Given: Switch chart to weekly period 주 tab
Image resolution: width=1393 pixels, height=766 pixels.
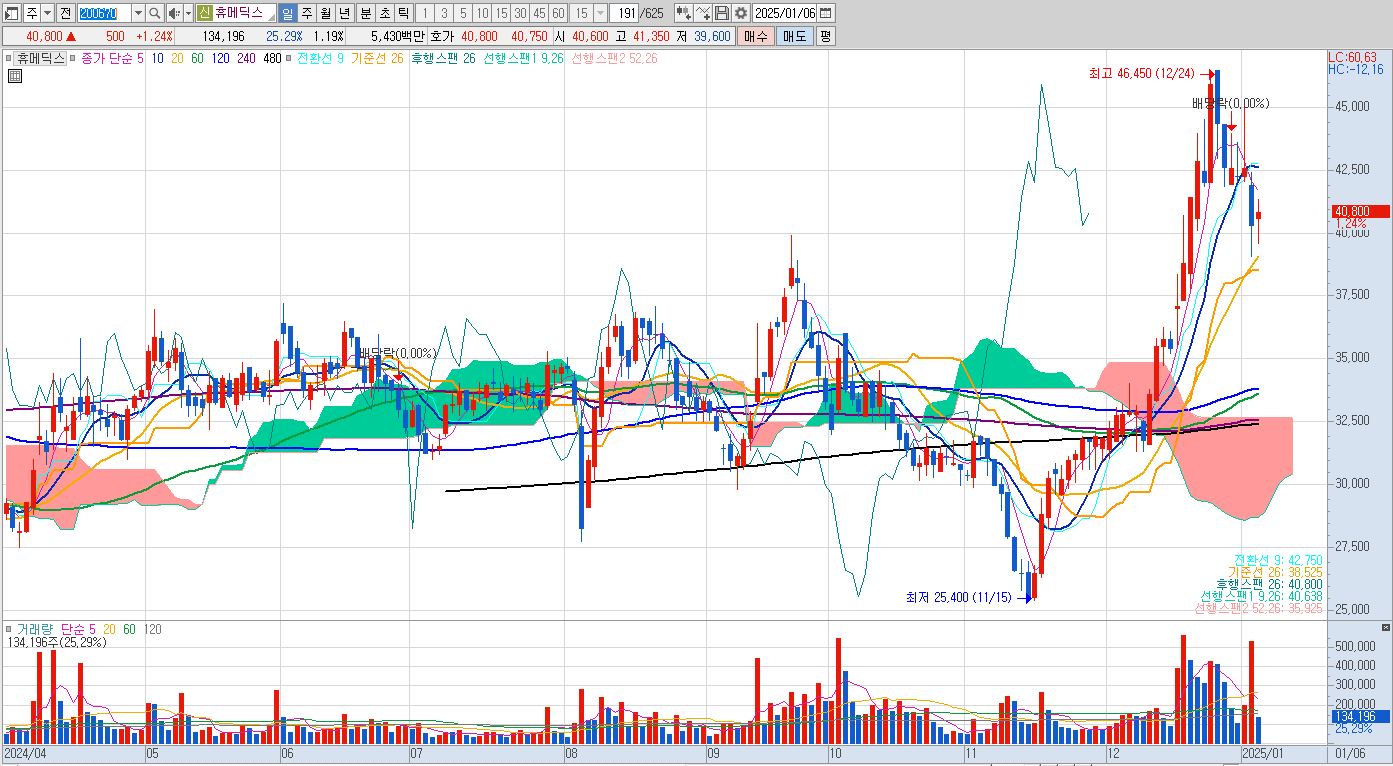Looking at the screenshot, I should (306, 13).
